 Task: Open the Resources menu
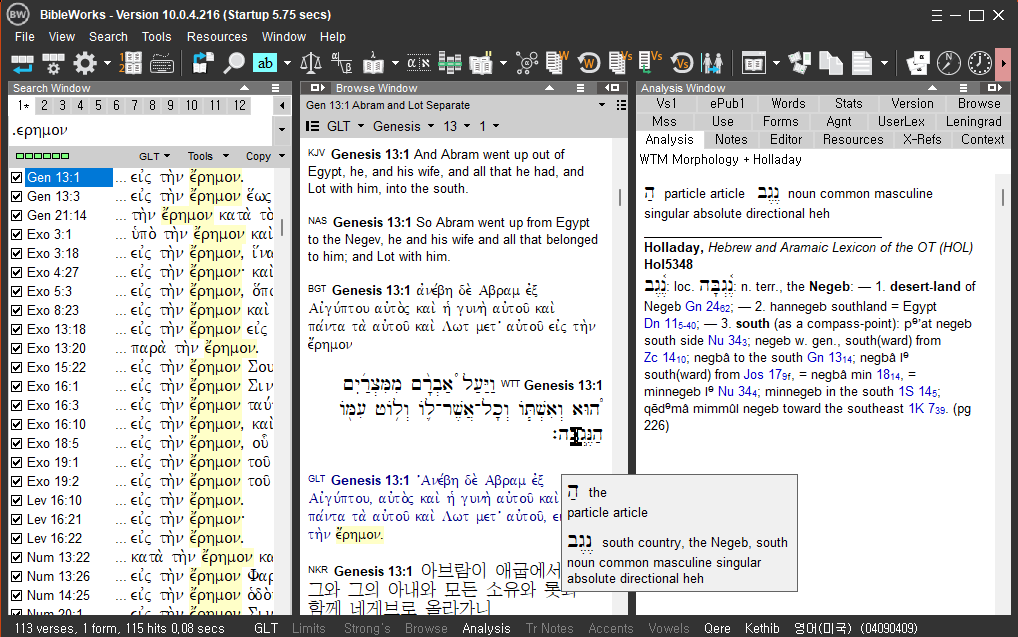217,37
